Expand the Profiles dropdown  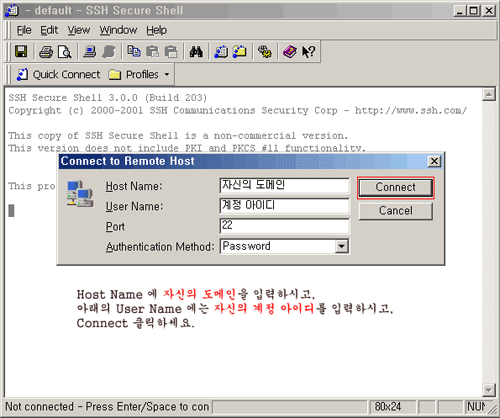coord(139,74)
